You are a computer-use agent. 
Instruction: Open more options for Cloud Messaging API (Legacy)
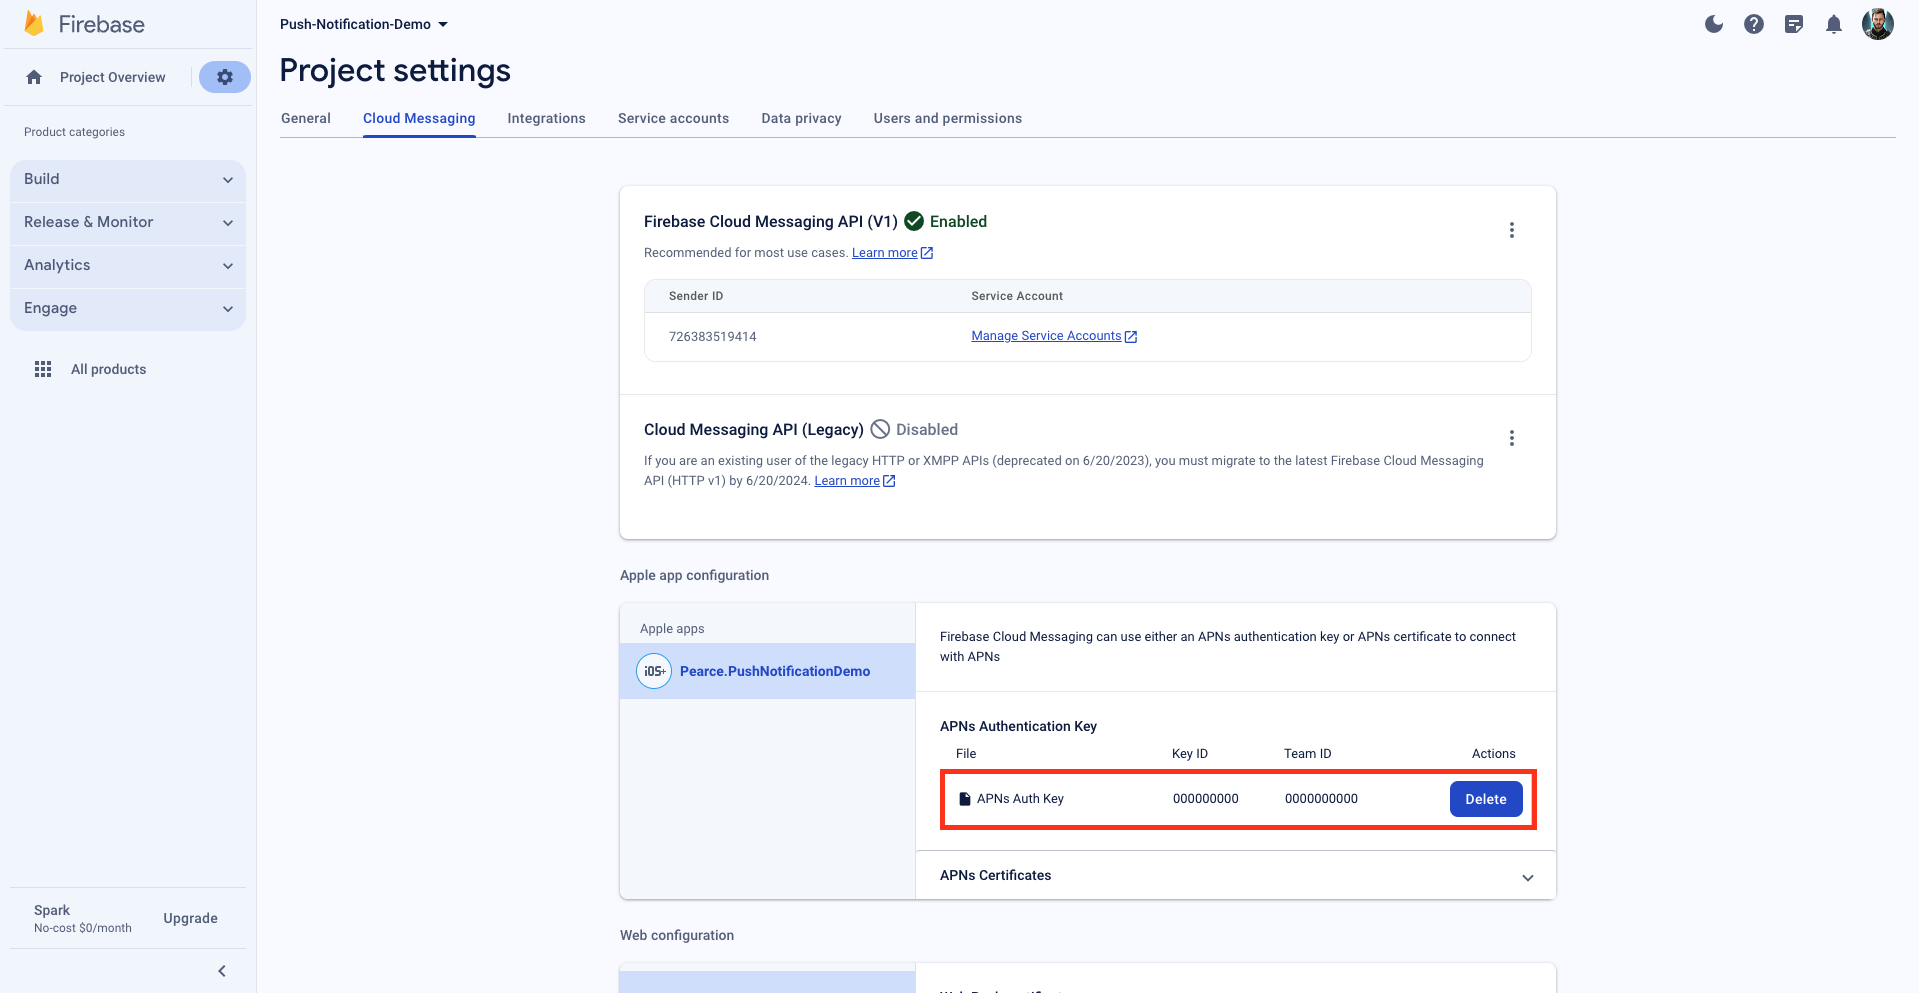point(1512,438)
